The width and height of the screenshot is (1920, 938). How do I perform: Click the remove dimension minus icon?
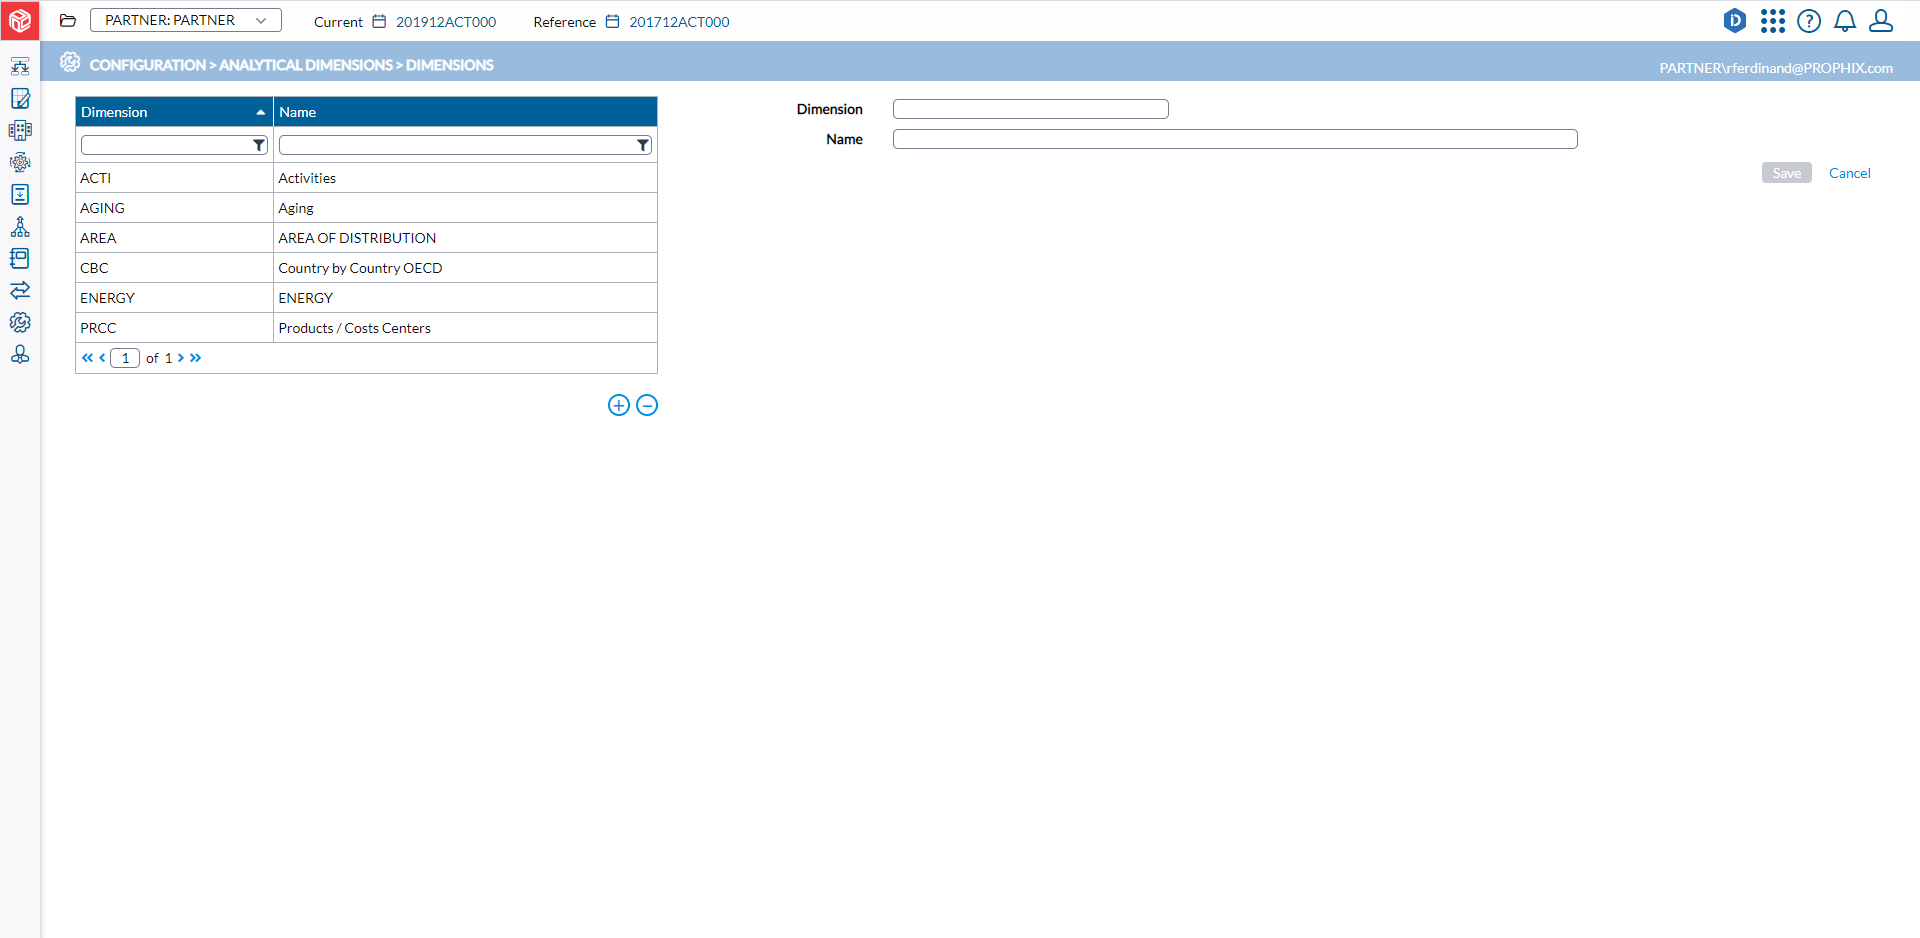(x=647, y=405)
